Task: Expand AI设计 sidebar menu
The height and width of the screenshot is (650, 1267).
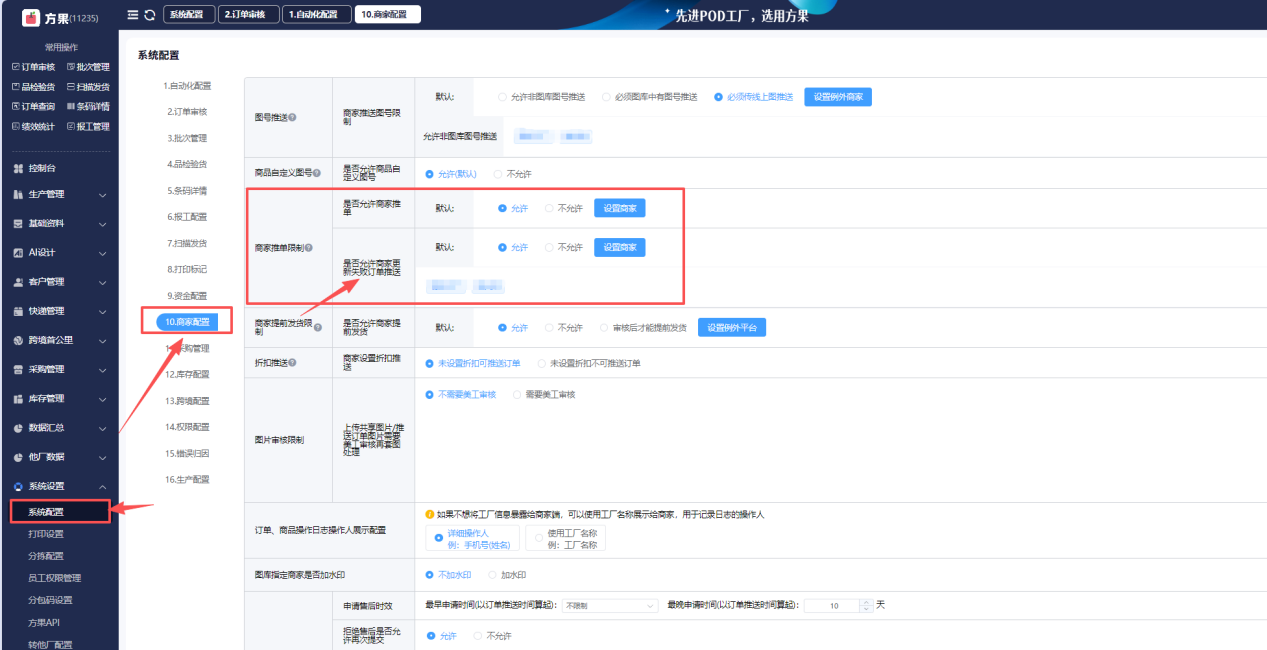Action: pos(59,253)
